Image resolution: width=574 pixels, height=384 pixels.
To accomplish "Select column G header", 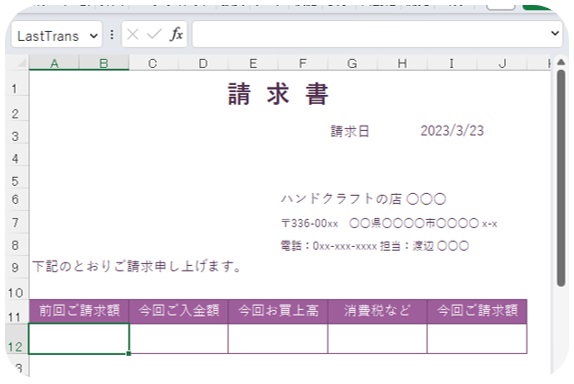I will pos(352,63).
